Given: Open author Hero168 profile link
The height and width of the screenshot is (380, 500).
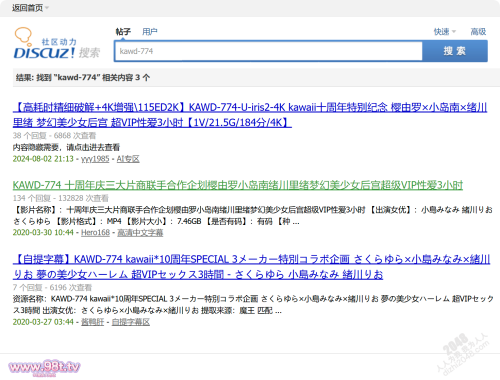Looking at the screenshot, I should (x=95, y=233).
